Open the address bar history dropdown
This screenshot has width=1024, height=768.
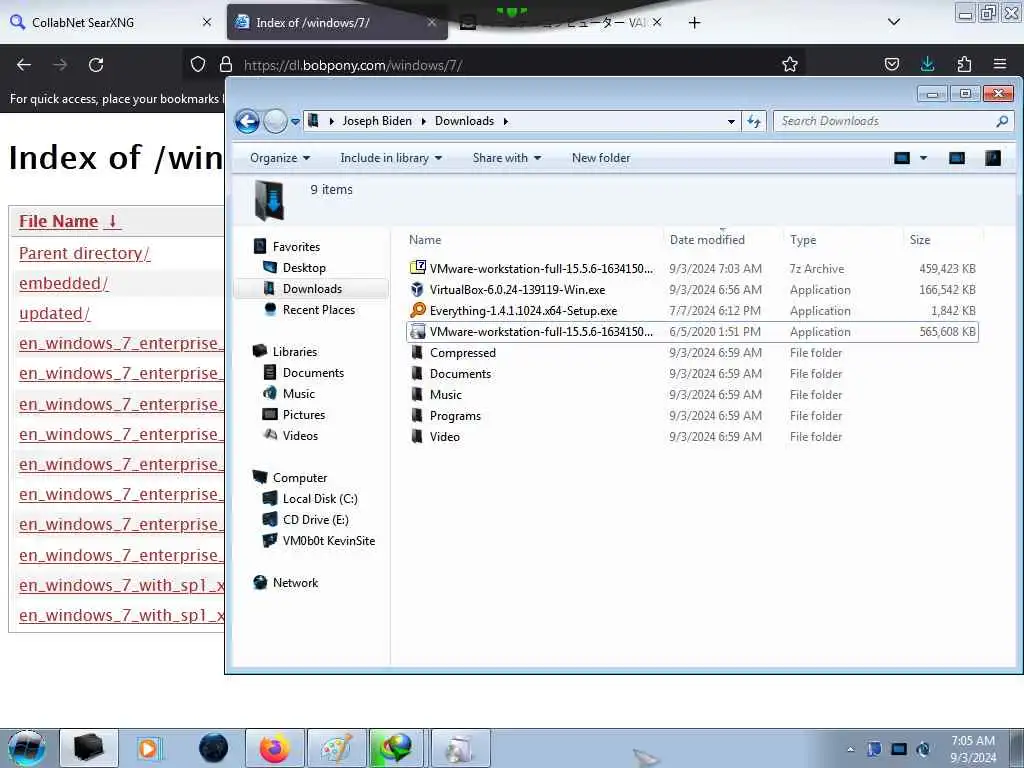[x=731, y=121]
